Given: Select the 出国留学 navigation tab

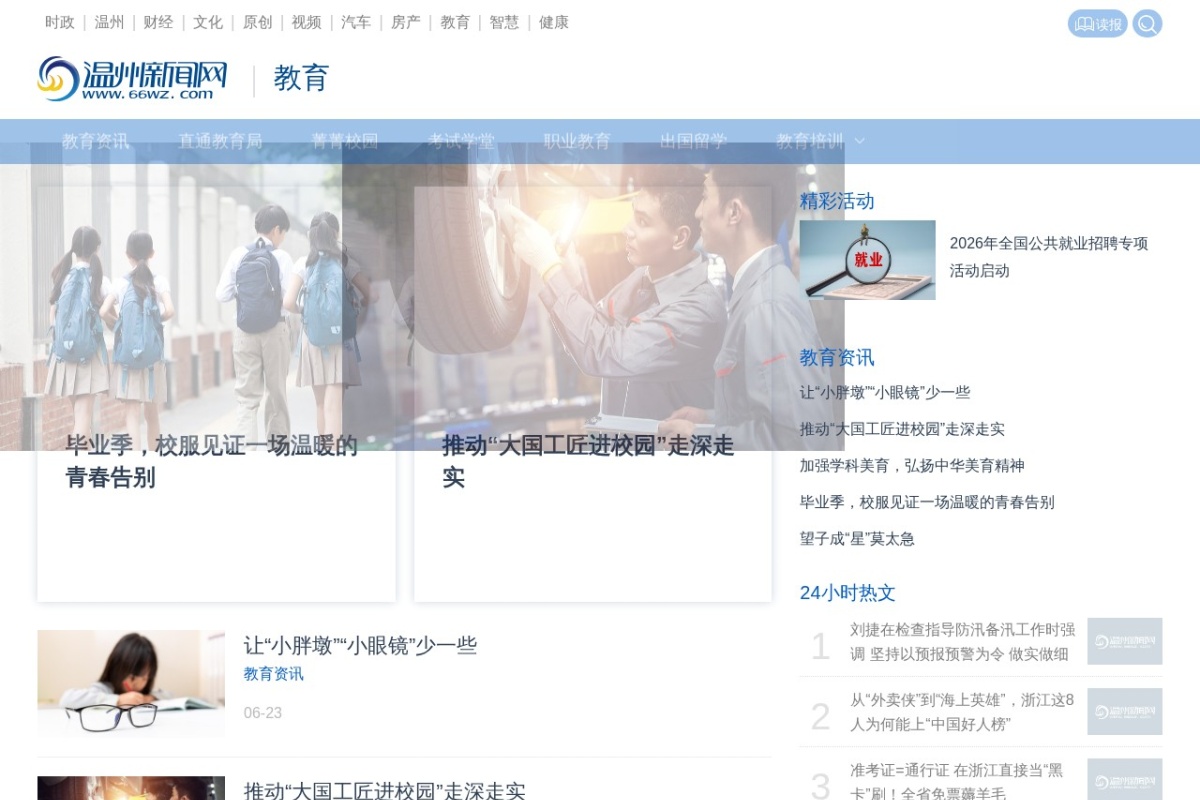Looking at the screenshot, I should pyautogui.click(x=694, y=142).
